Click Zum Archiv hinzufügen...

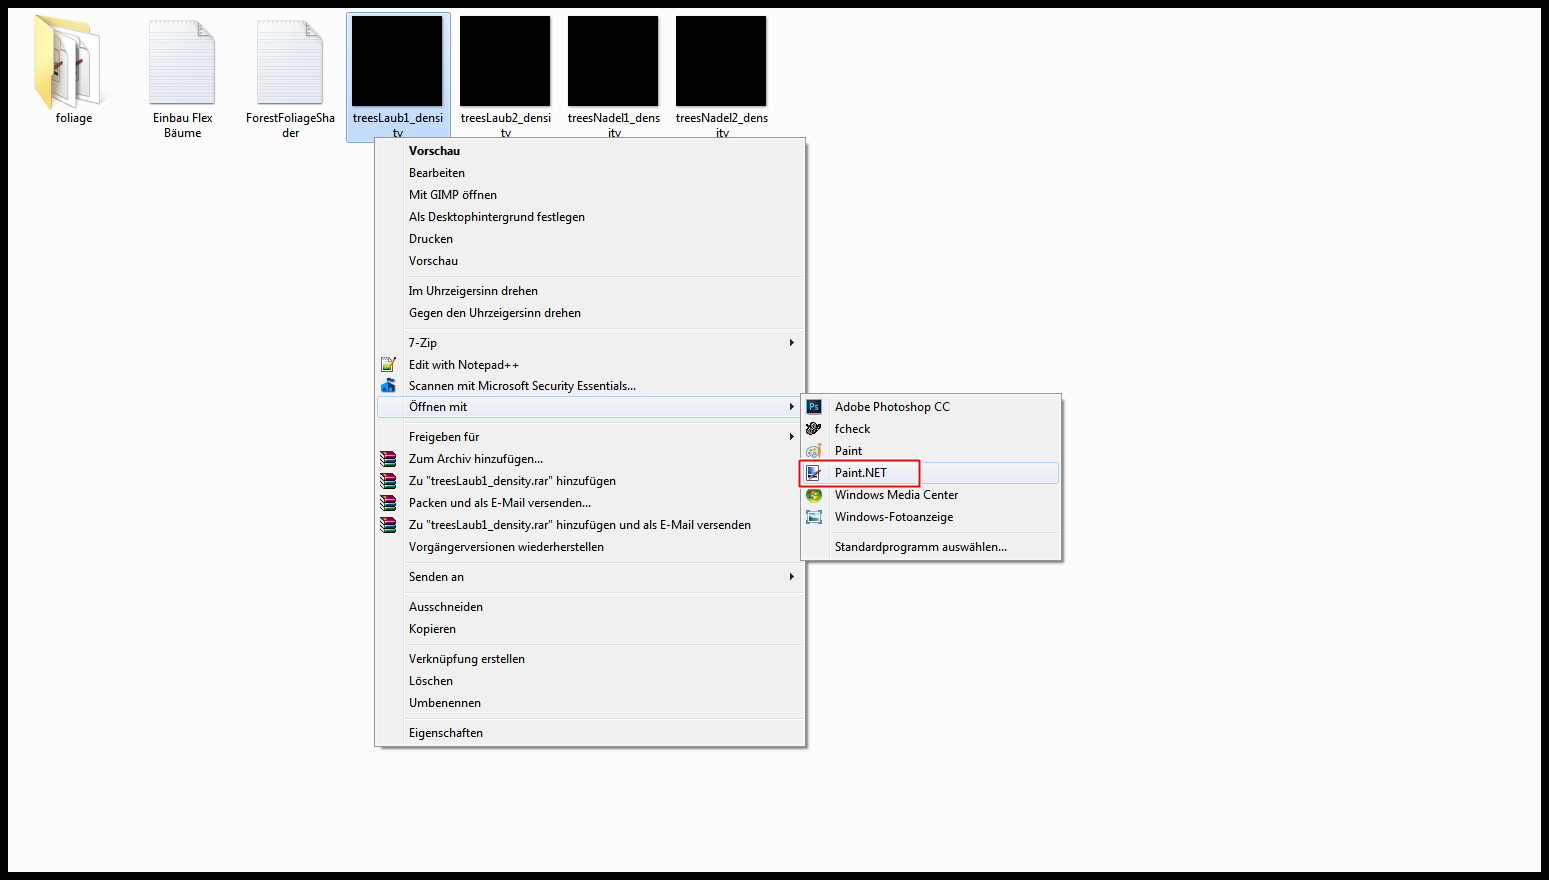tap(475, 459)
